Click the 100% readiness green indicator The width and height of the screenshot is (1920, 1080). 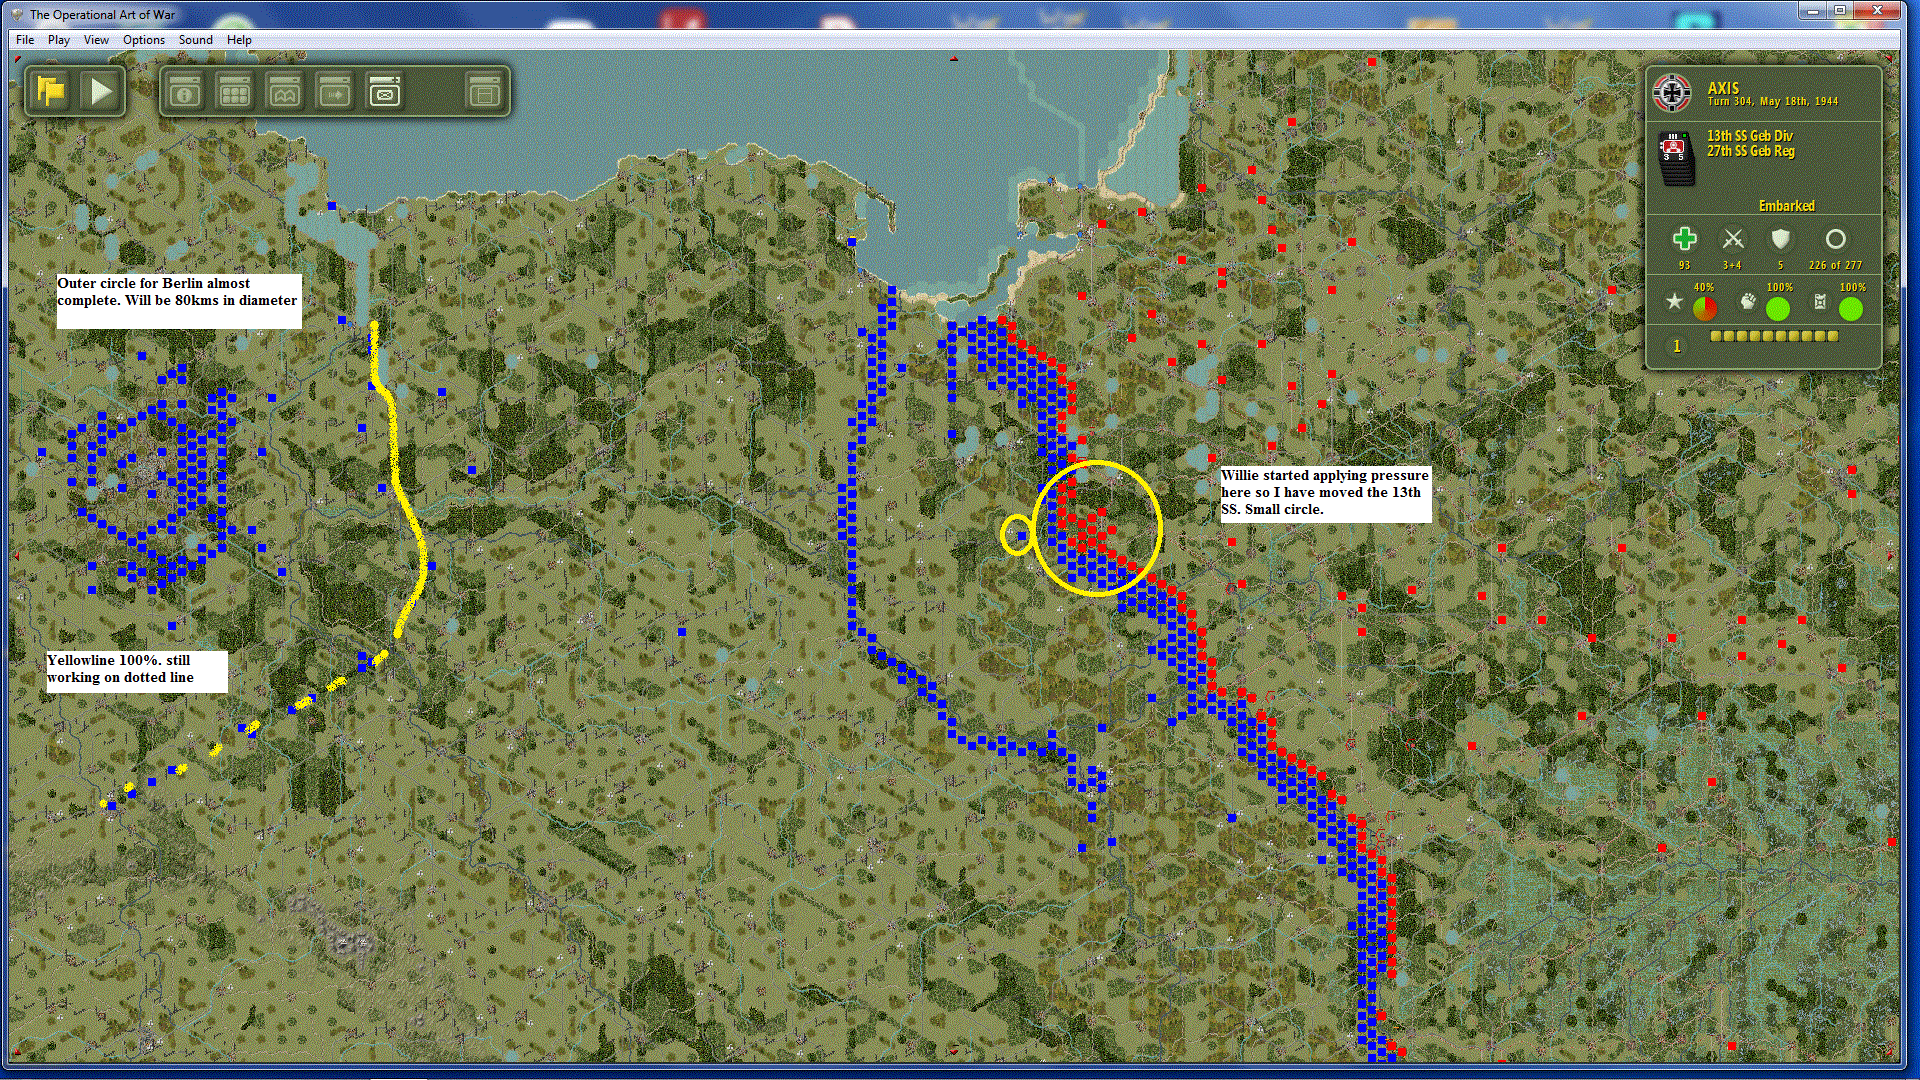[x=1778, y=309]
